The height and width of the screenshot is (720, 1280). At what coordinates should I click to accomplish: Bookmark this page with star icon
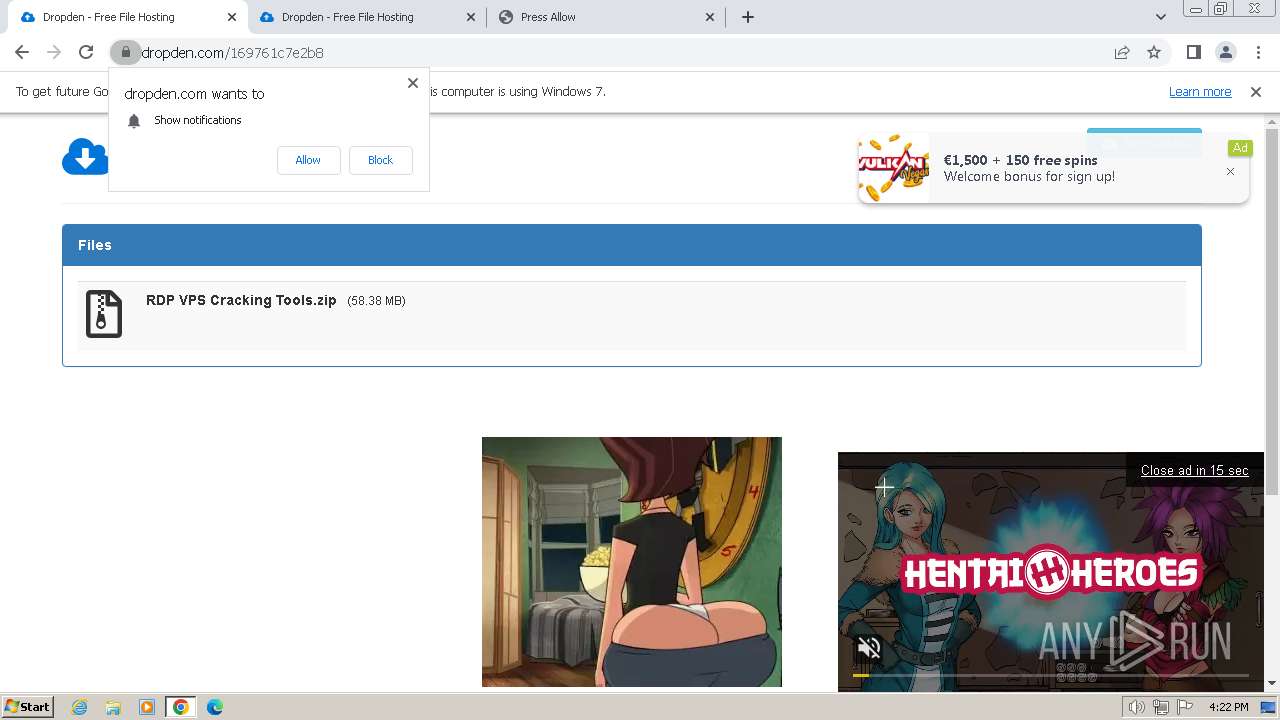click(1154, 52)
